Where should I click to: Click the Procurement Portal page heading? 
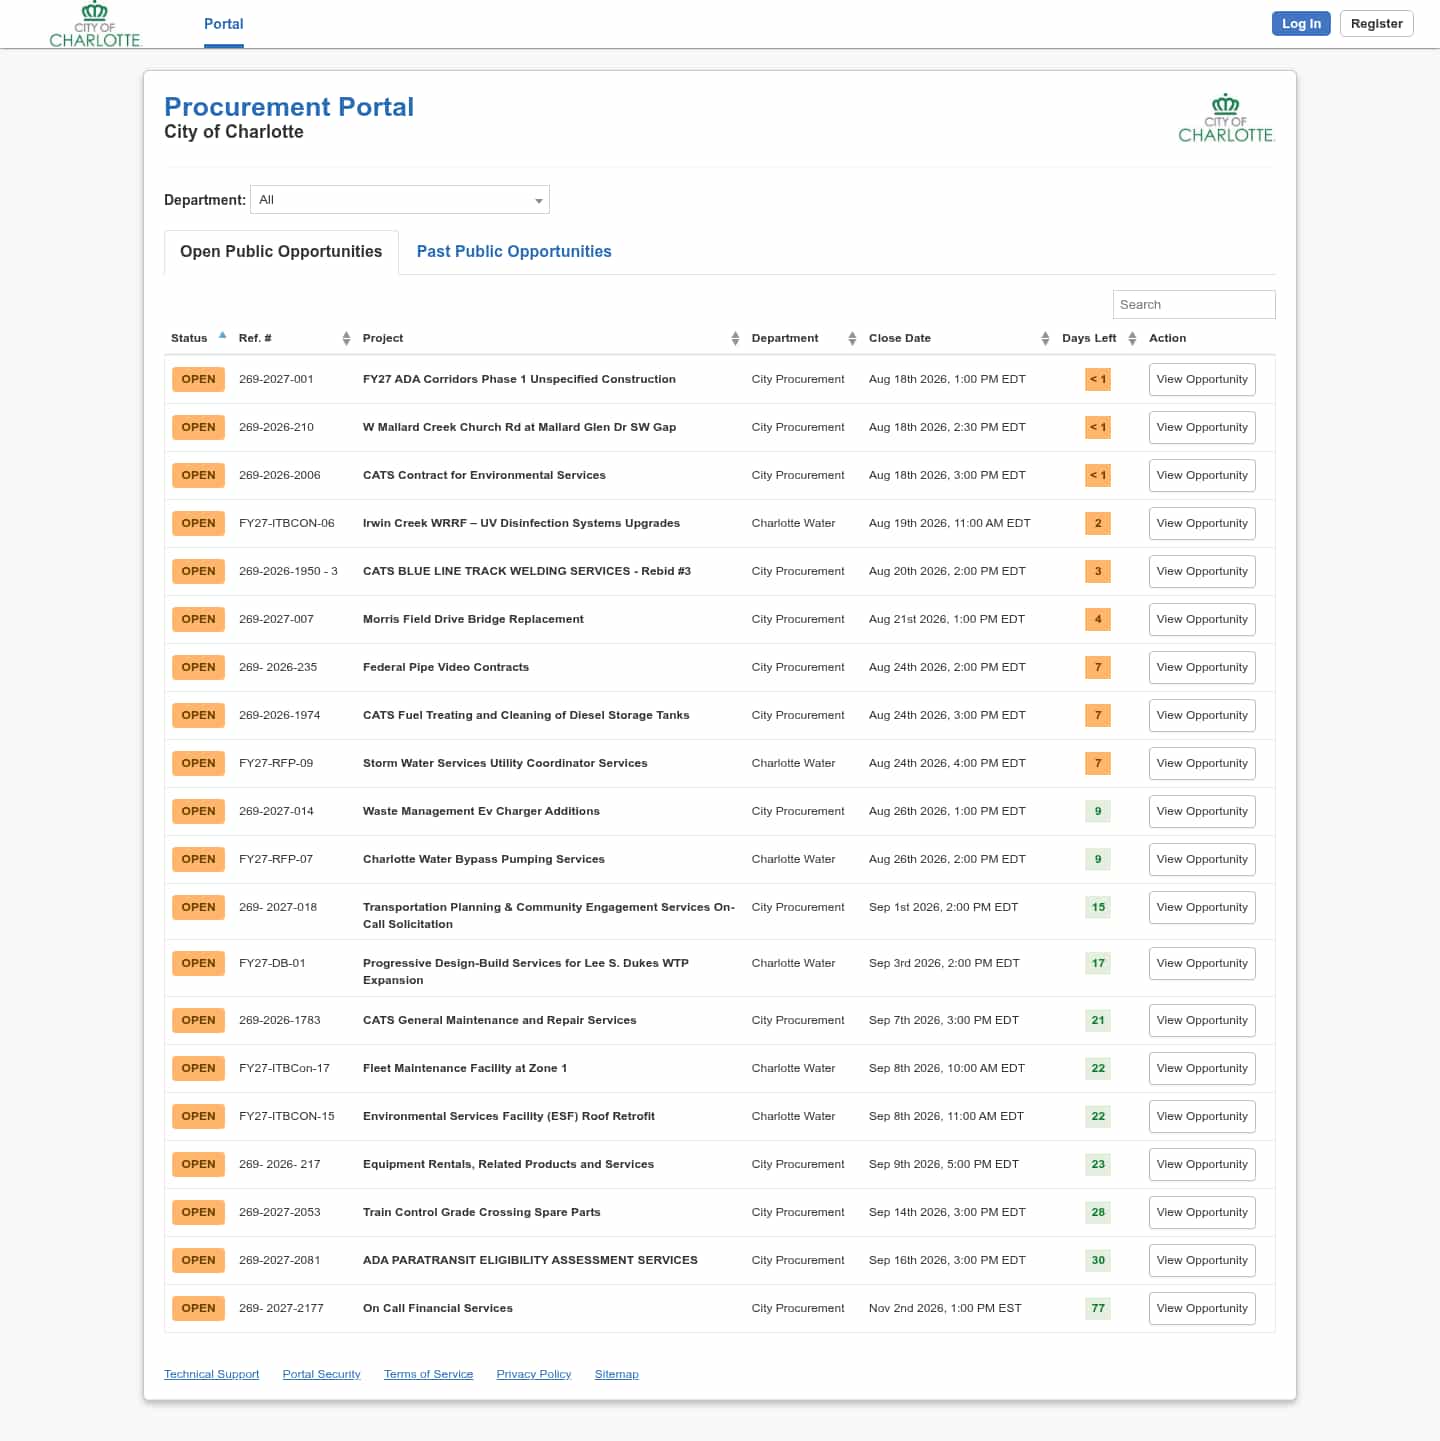pyautogui.click(x=289, y=107)
